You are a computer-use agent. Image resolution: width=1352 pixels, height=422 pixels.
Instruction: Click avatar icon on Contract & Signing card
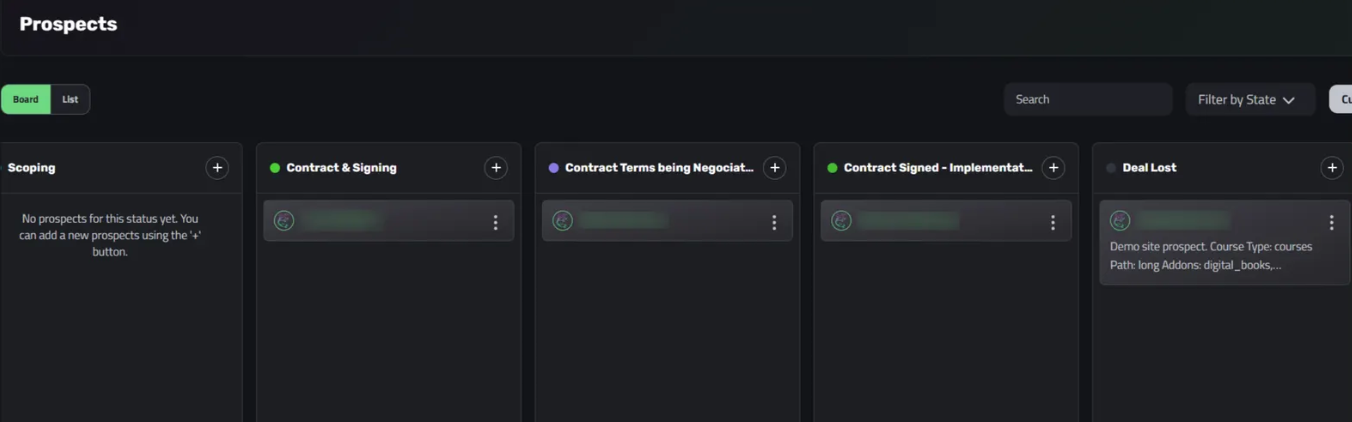(x=284, y=221)
